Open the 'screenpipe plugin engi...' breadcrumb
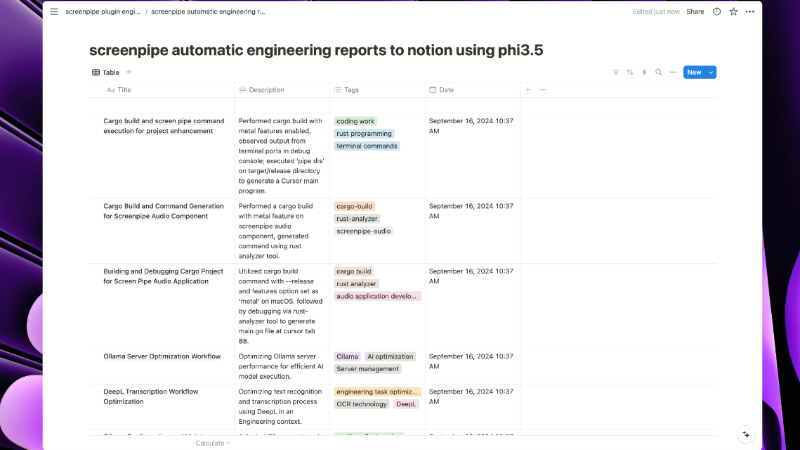 pos(103,11)
